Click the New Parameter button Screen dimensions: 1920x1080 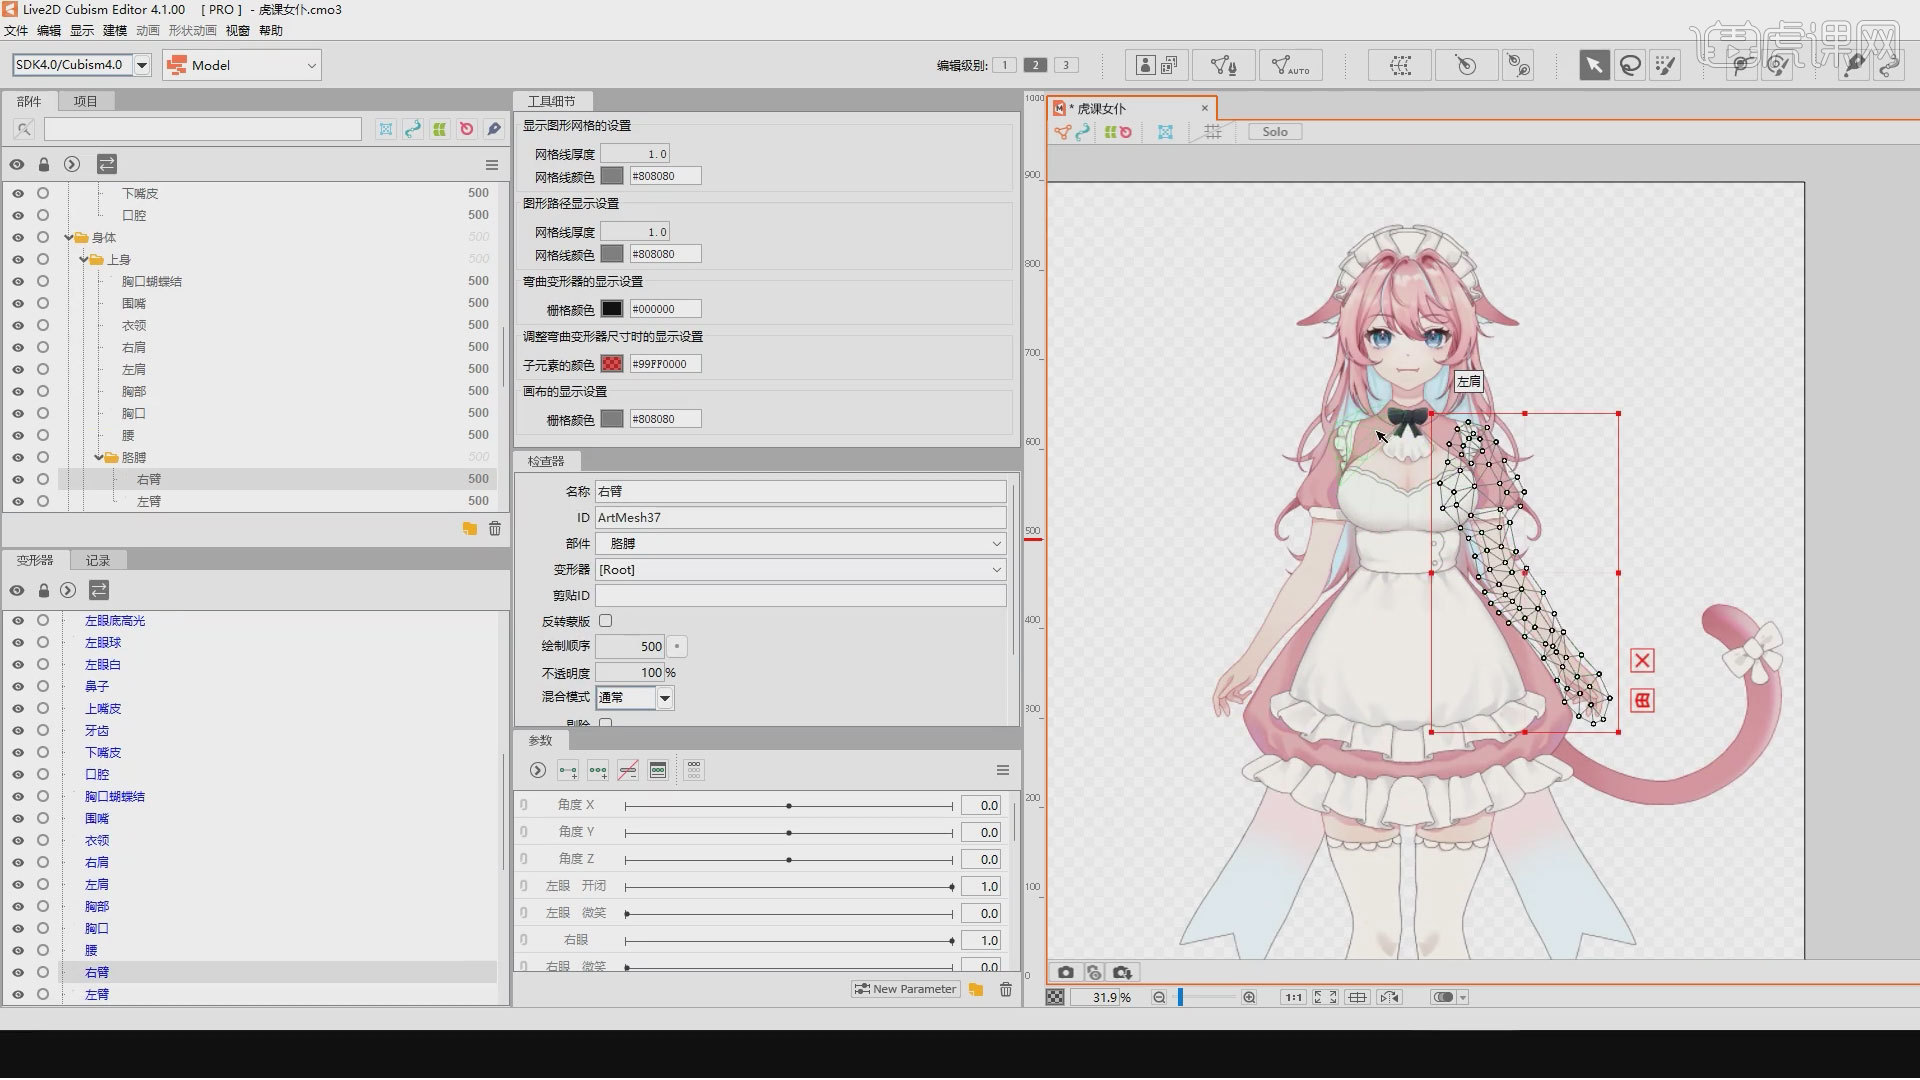(x=905, y=988)
